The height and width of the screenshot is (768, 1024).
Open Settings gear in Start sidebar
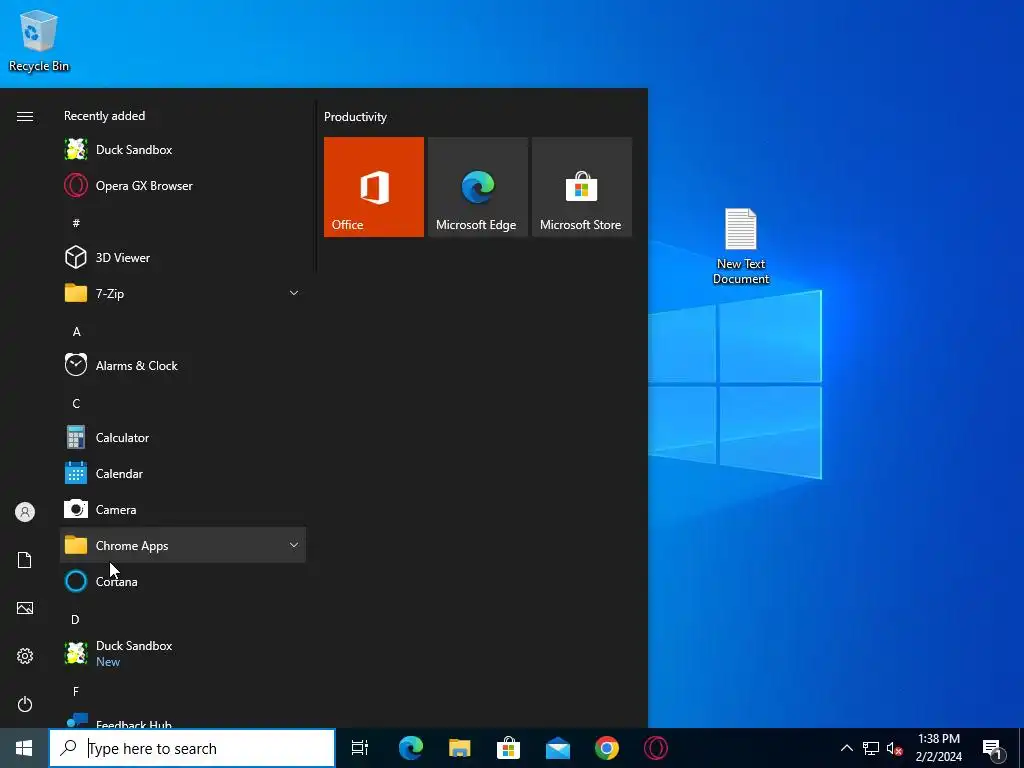(x=25, y=656)
